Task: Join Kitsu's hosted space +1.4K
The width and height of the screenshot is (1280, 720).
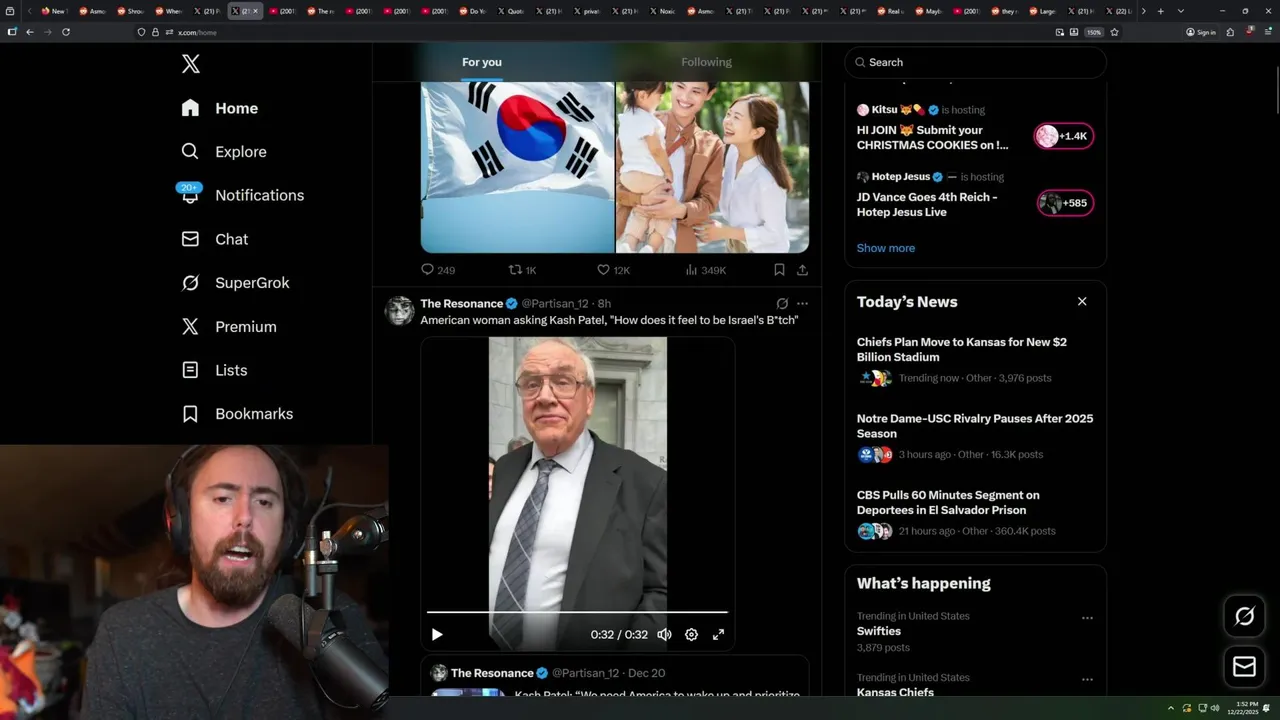Action: [1064, 136]
